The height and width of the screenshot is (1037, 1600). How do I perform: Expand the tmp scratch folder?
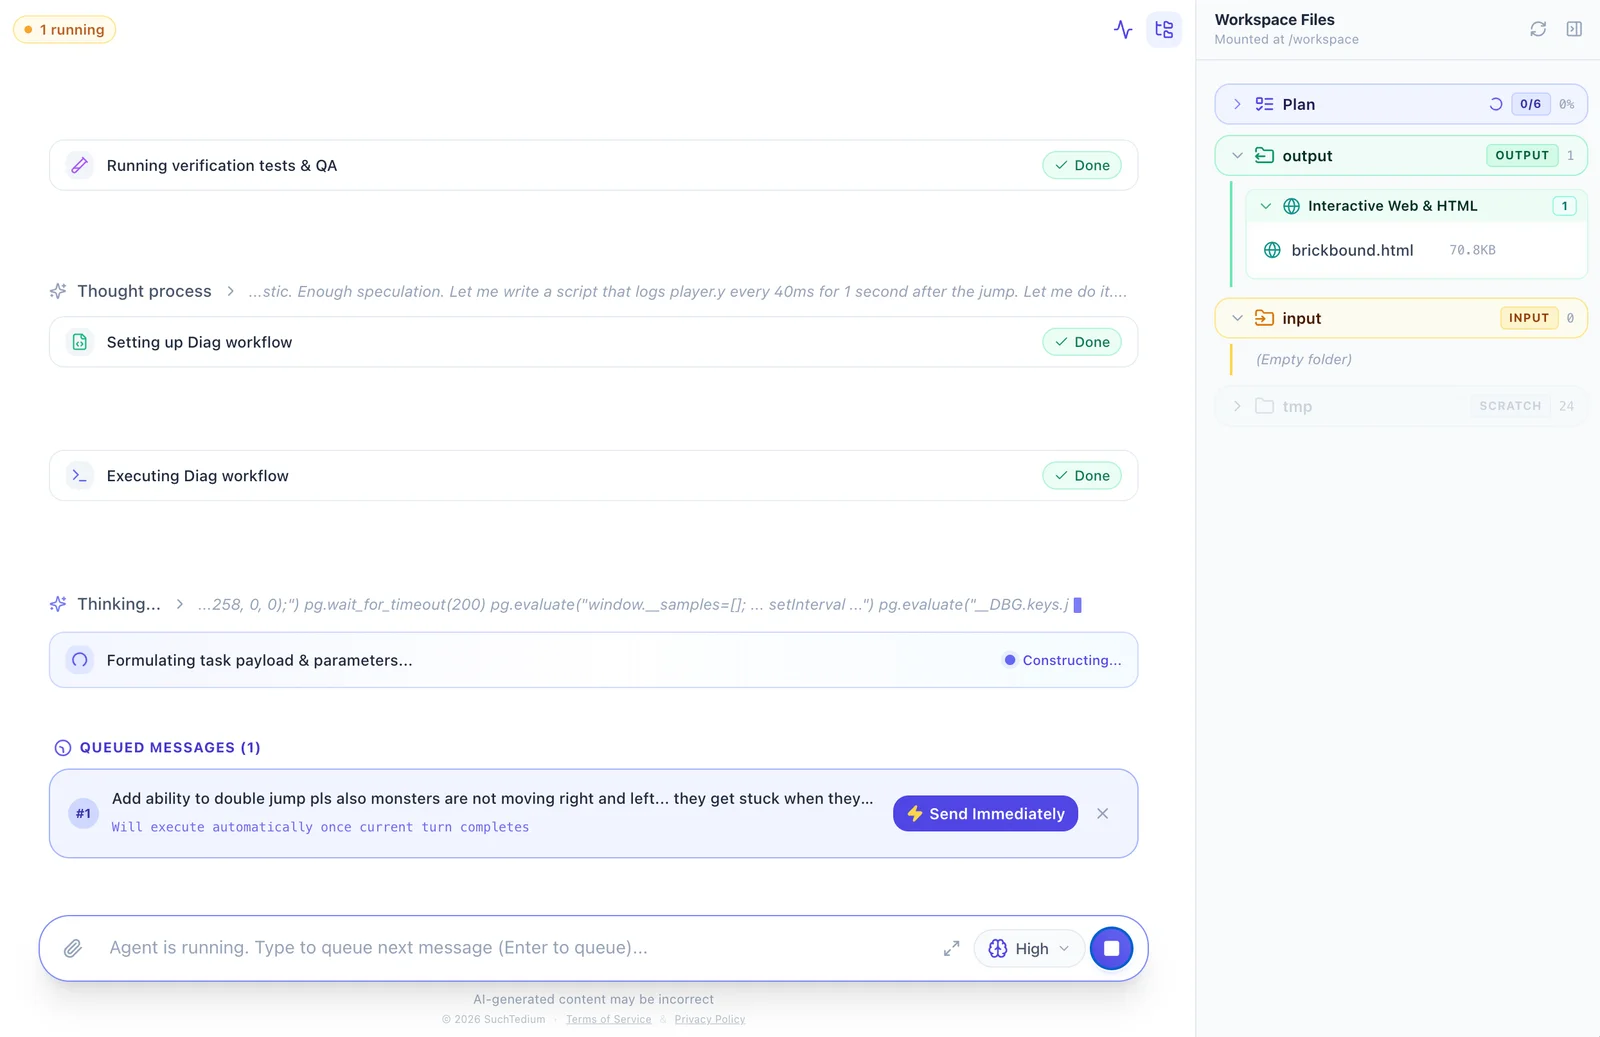click(x=1237, y=406)
